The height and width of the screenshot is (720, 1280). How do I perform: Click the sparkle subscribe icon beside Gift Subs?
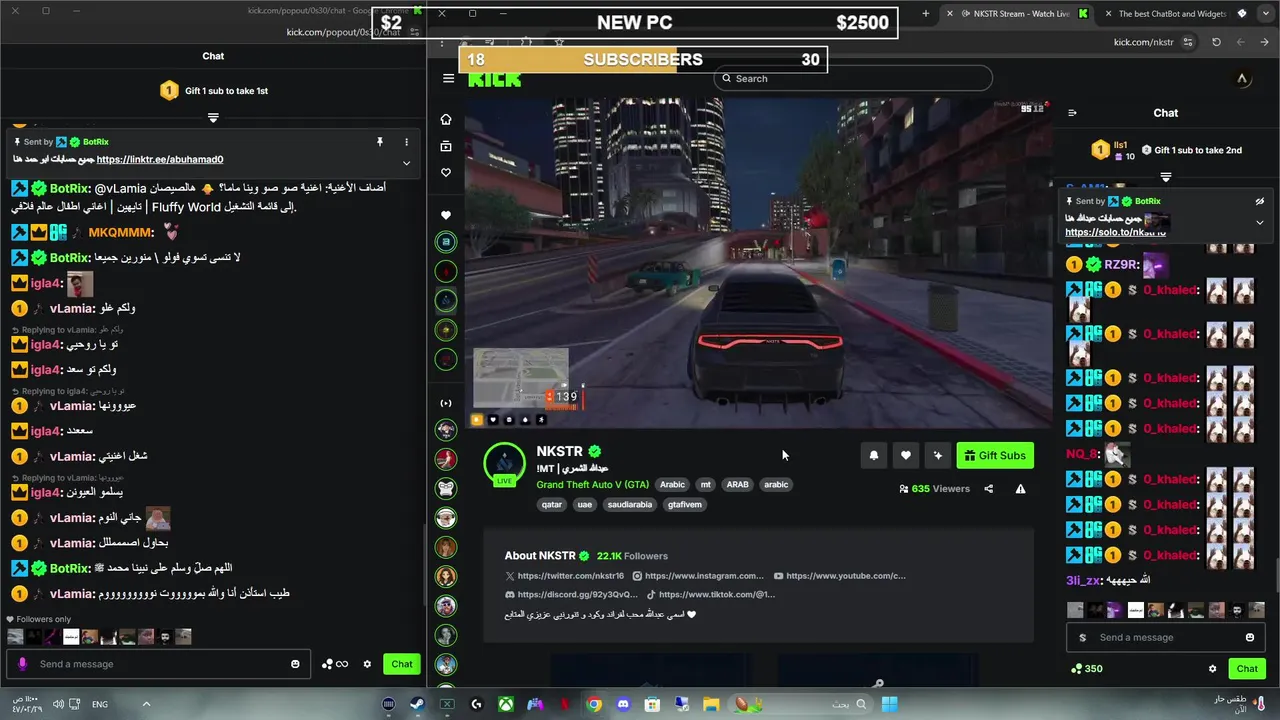938,456
